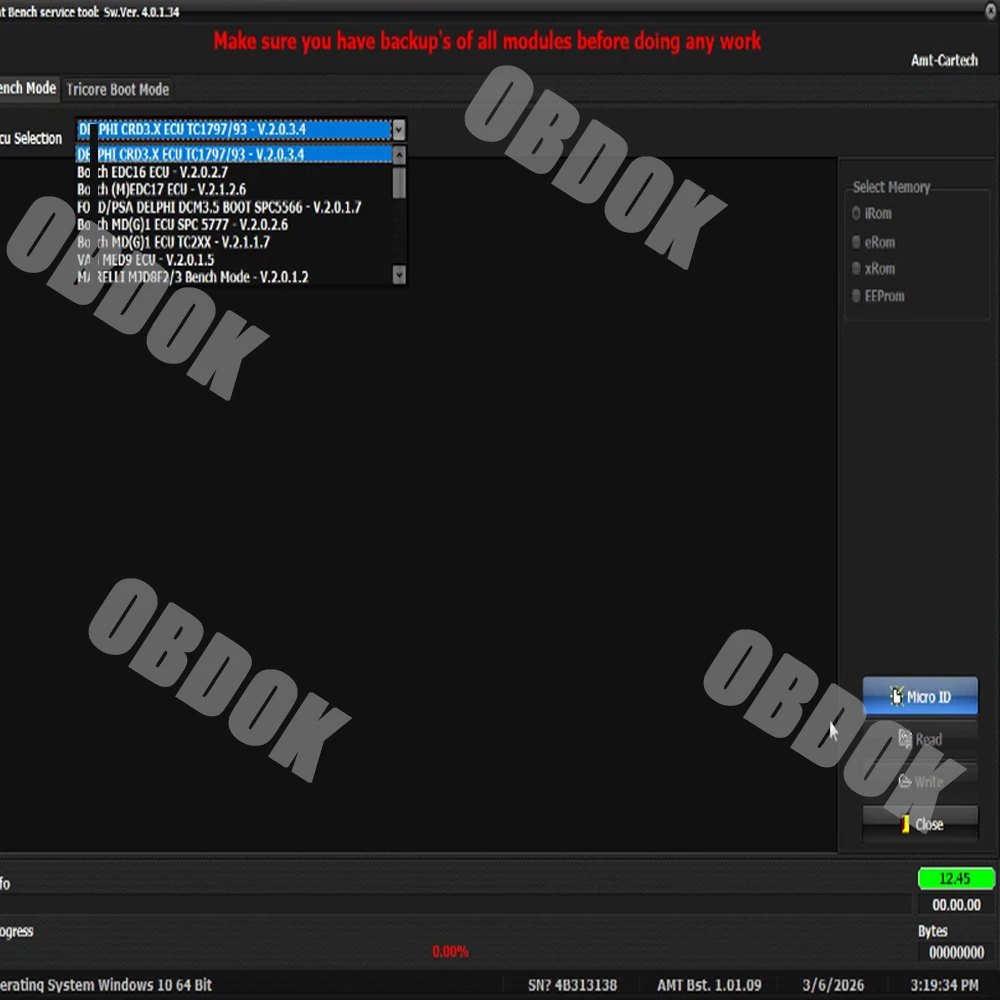Click the Select Memory group label

[x=891, y=187]
